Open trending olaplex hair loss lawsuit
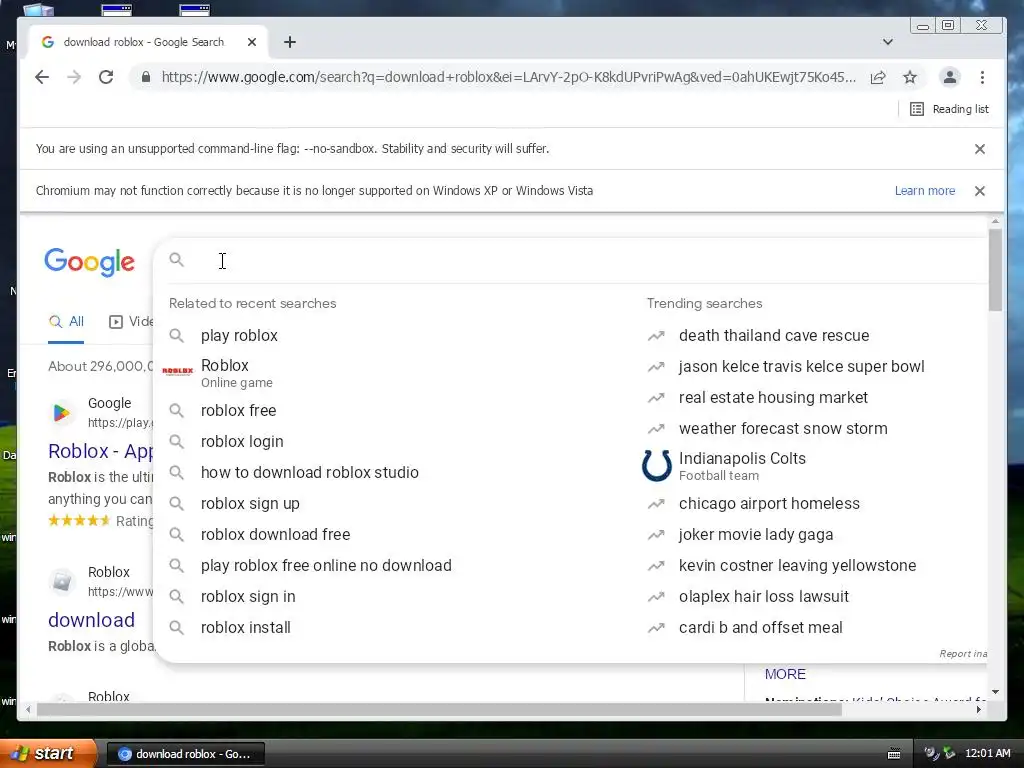The height and width of the screenshot is (768, 1024). 763,597
